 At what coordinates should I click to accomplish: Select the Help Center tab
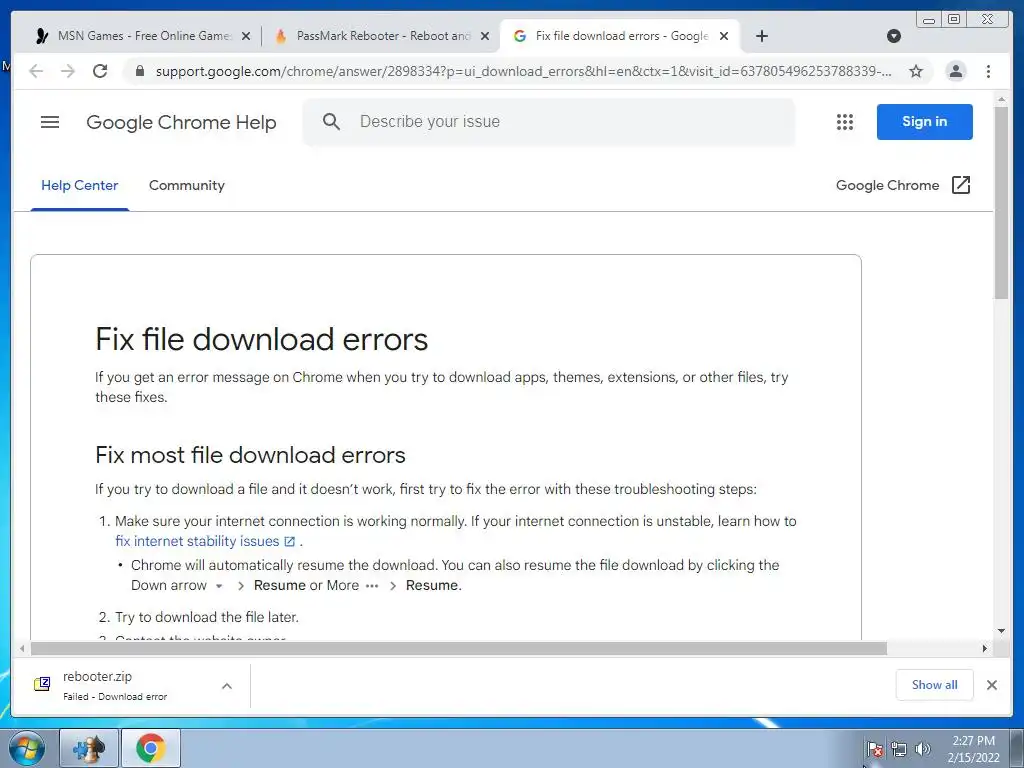pyautogui.click(x=80, y=185)
